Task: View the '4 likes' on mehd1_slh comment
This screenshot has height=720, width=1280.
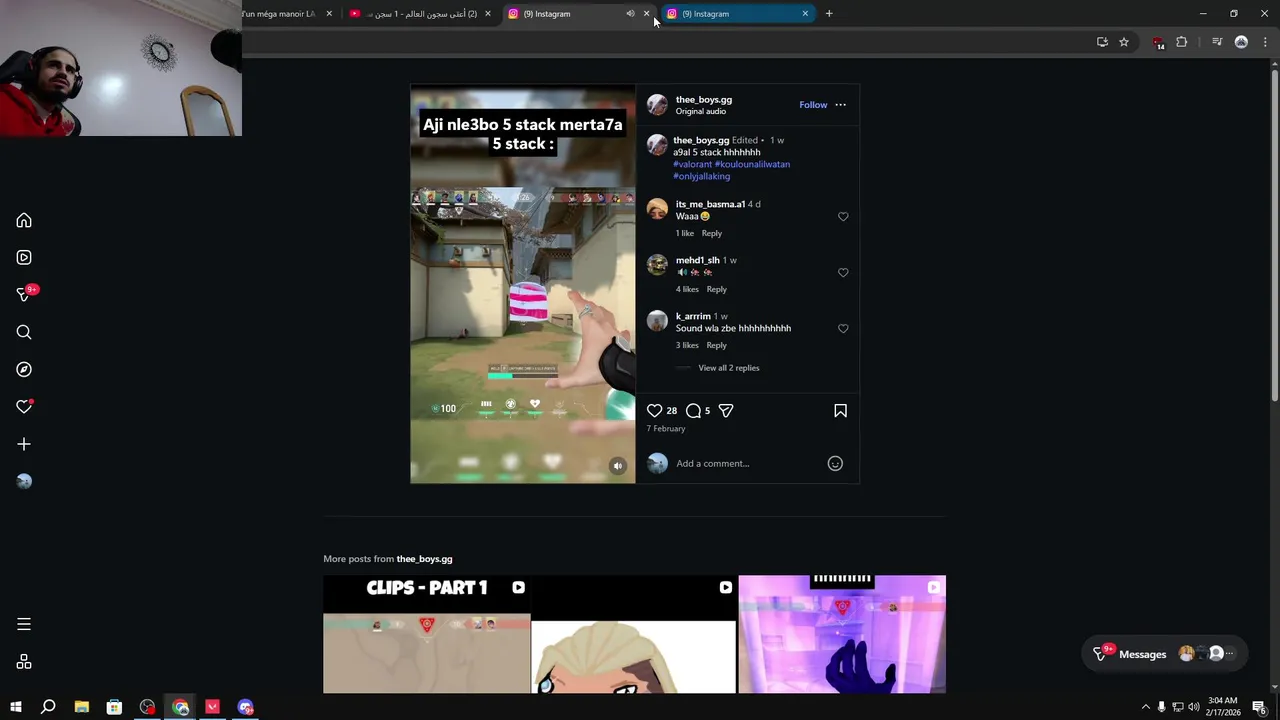Action: (687, 289)
